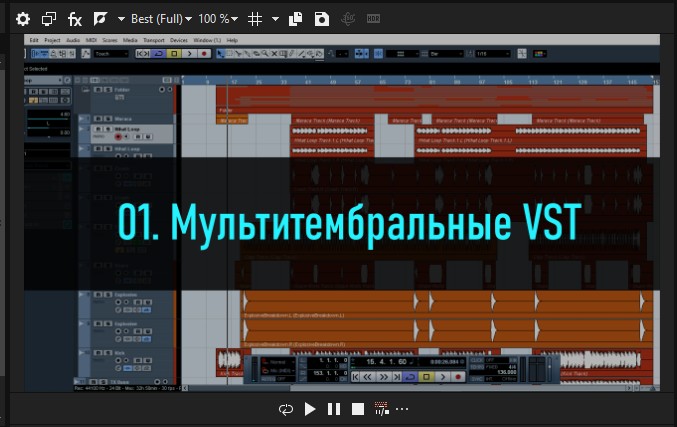This screenshot has width=677, height=427.
Task: Click the Help menu in Cubase
Action: [x=232, y=40]
